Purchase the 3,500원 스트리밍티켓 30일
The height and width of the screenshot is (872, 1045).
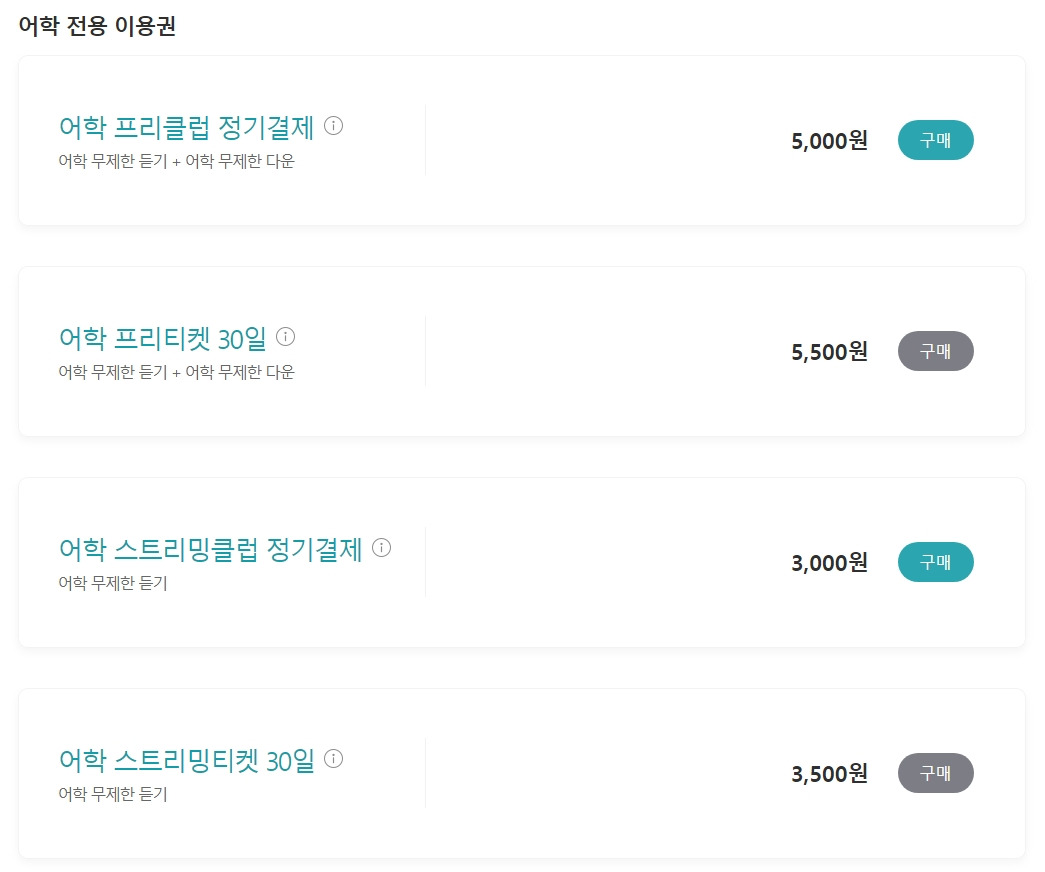(935, 773)
